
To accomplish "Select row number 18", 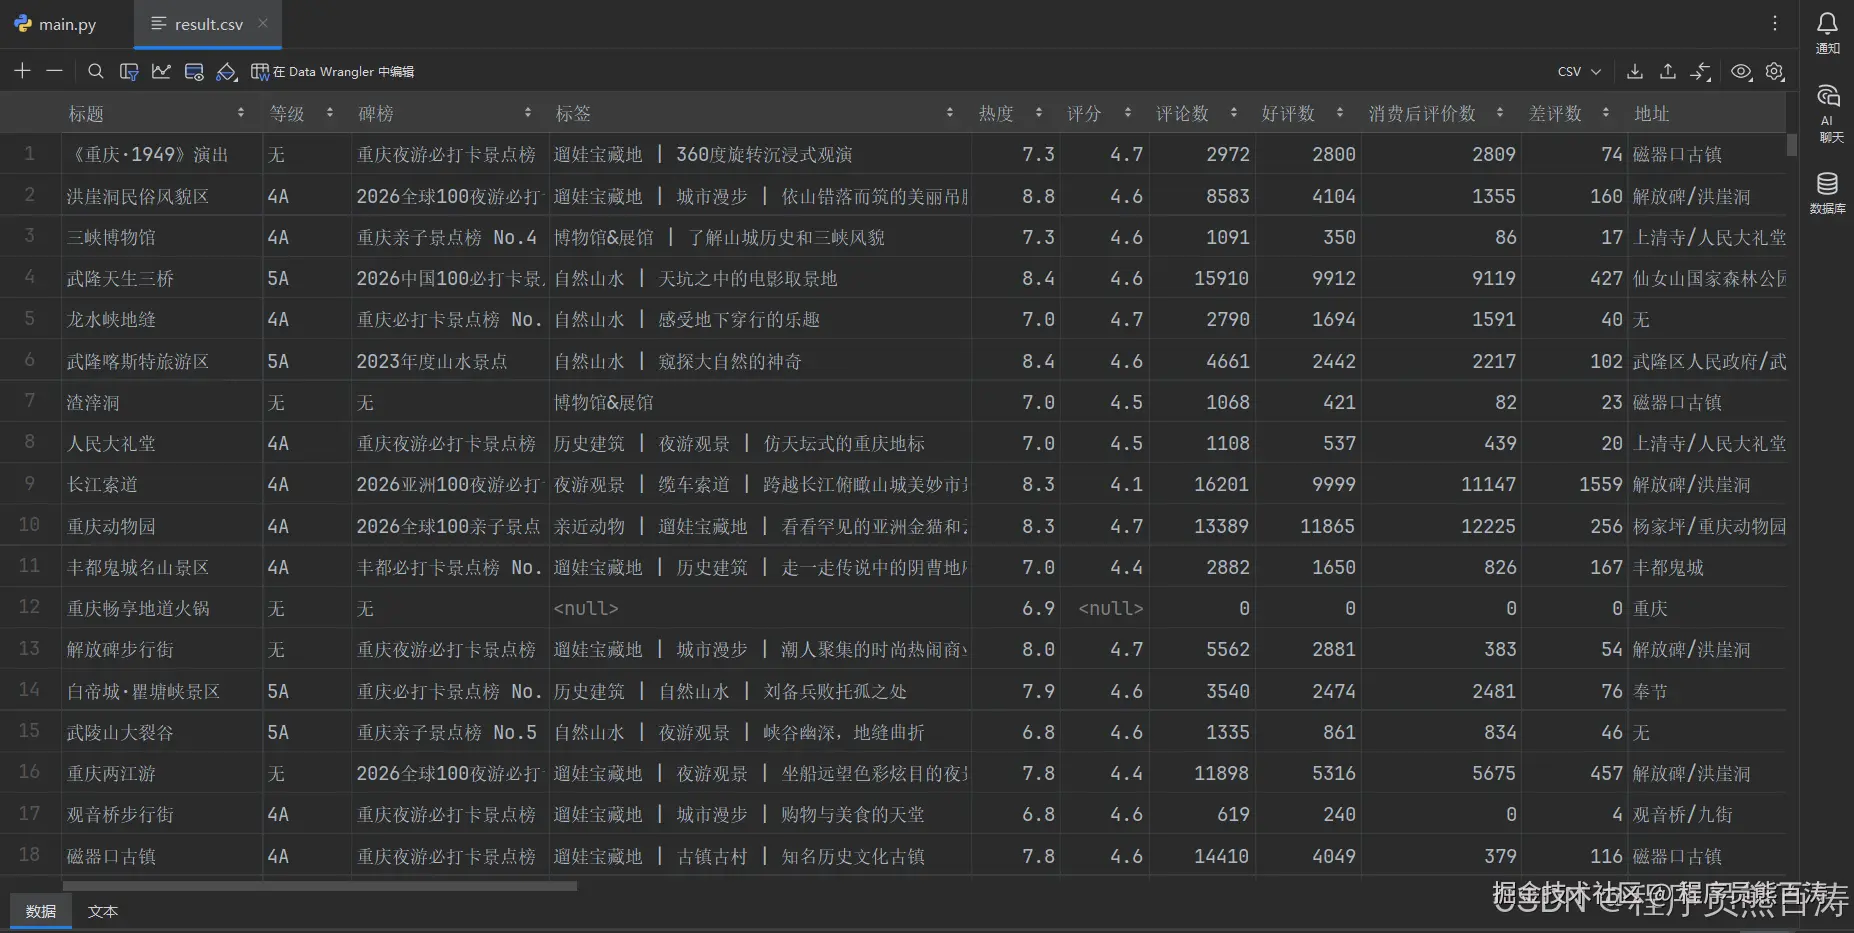I will click(x=29, y=855).
